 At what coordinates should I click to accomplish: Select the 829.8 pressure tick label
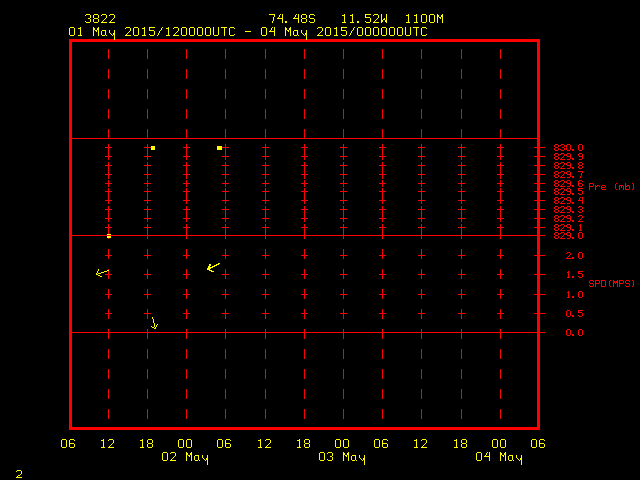click(x=568, y=165)
